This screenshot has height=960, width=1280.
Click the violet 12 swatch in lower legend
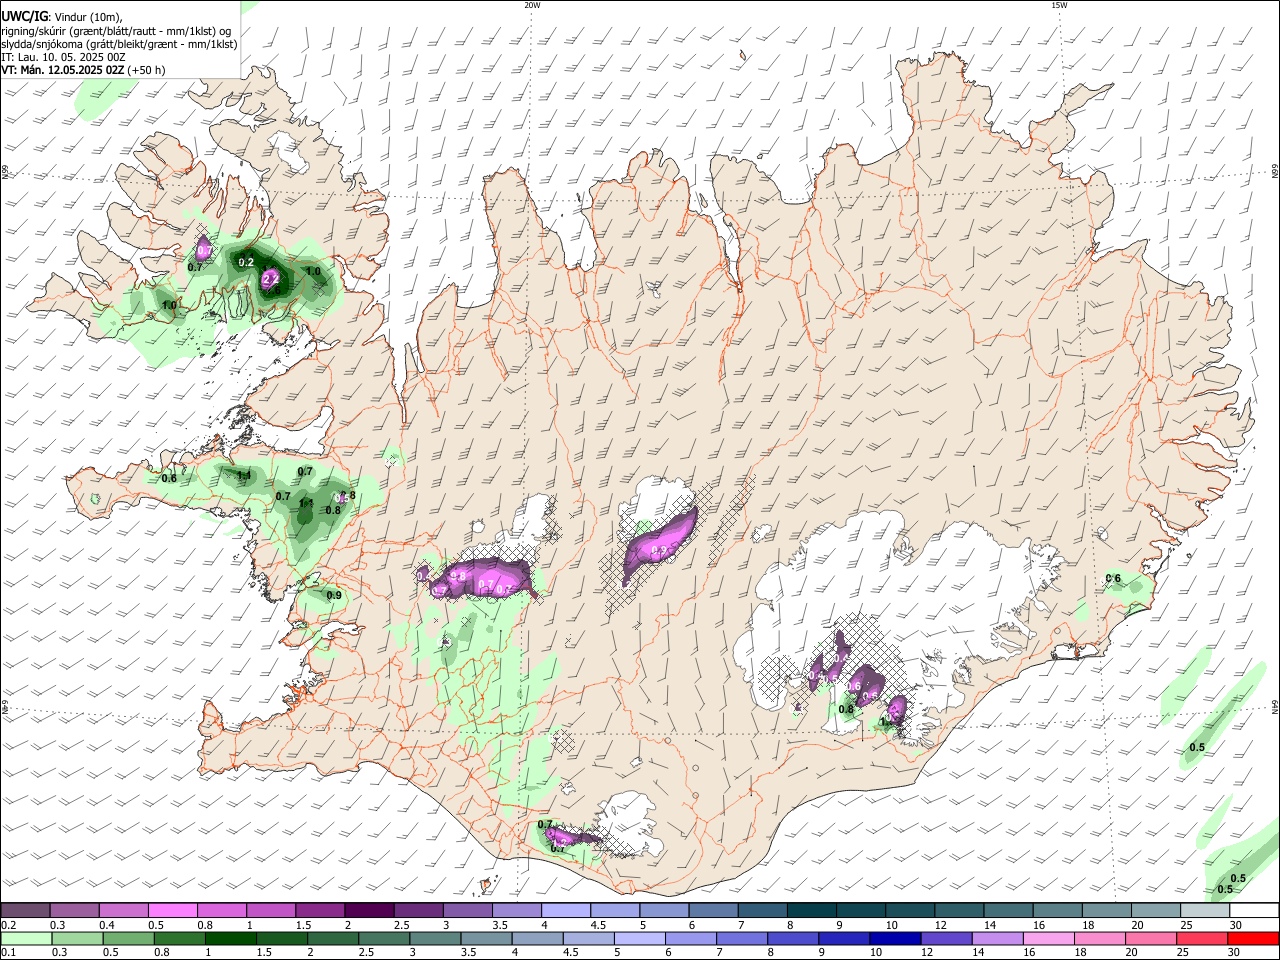(x=946, y=938)
